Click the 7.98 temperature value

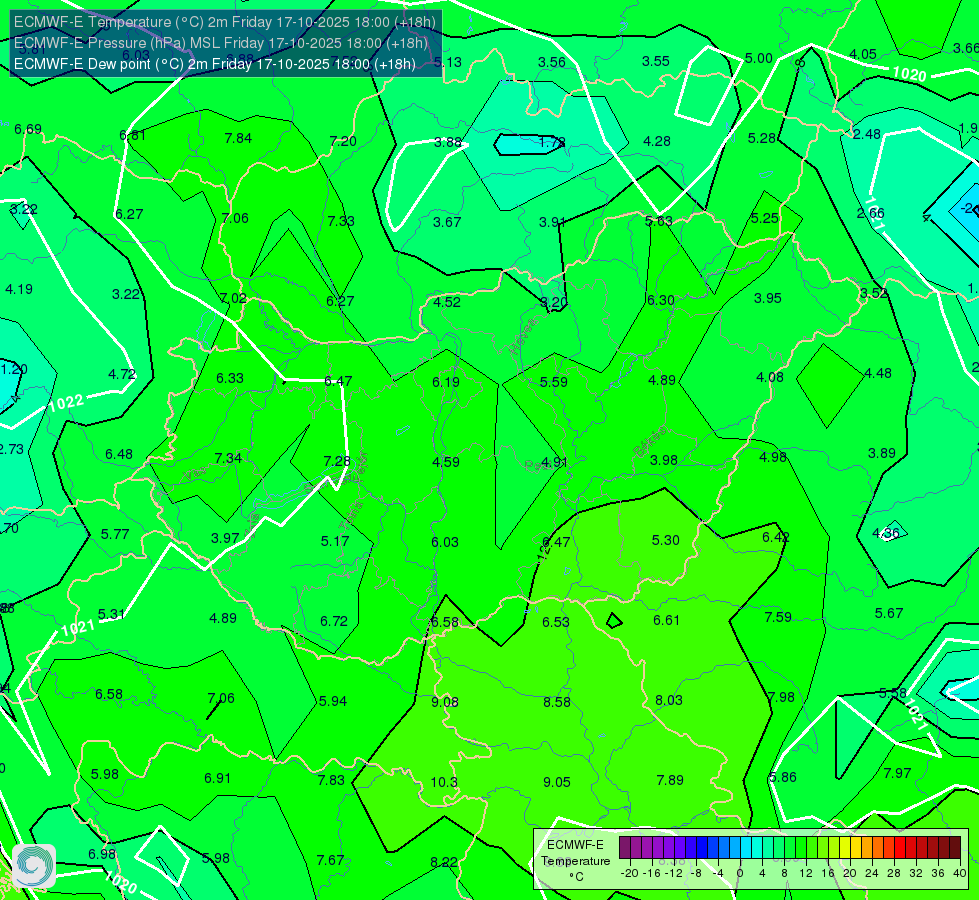point(781,697)
